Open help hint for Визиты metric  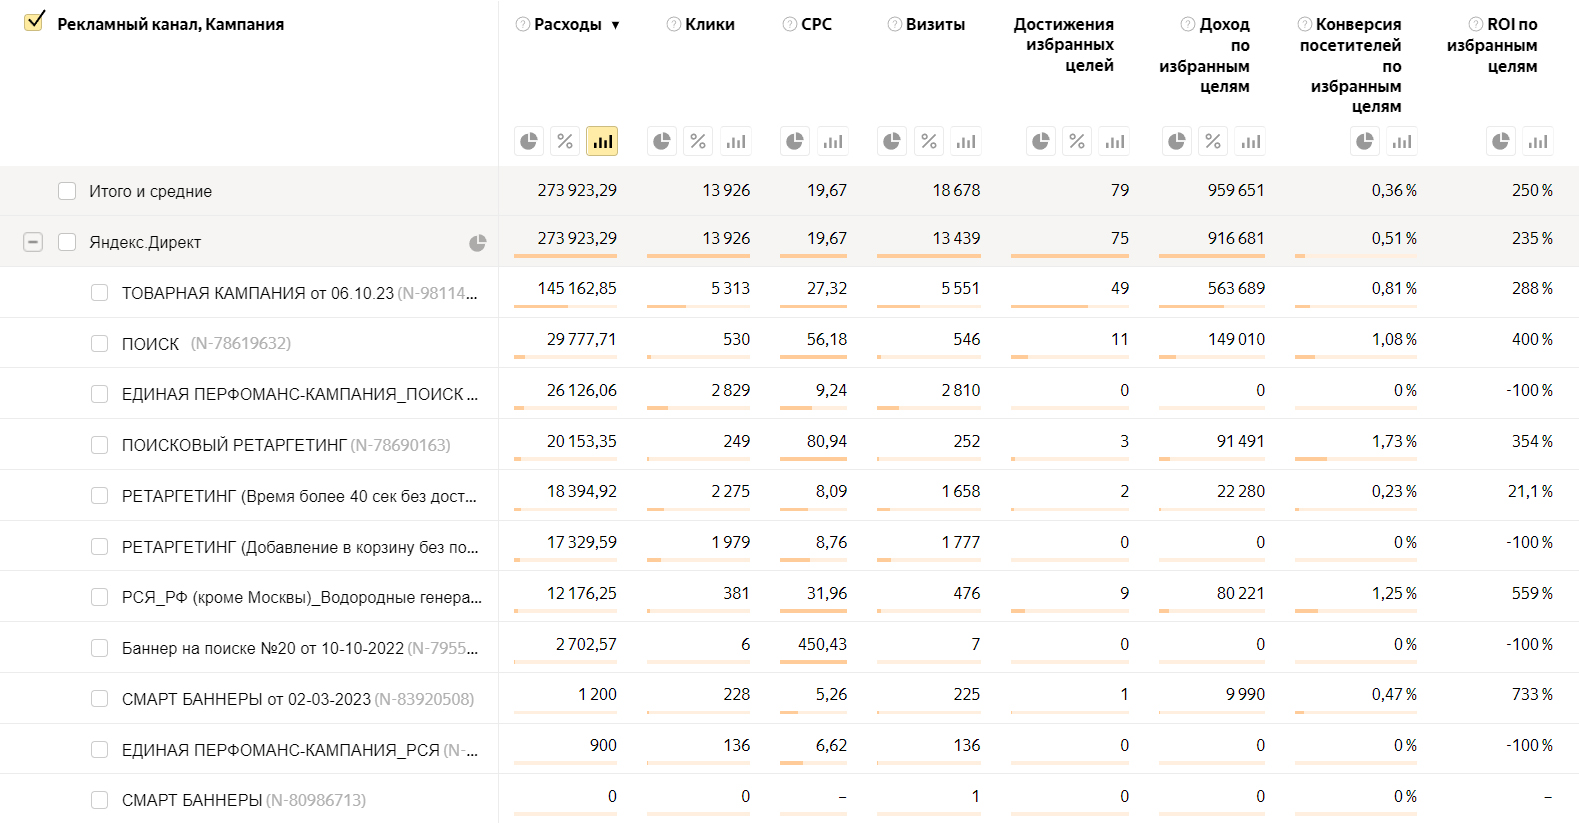pyautogui.click(x=895, y=24)
